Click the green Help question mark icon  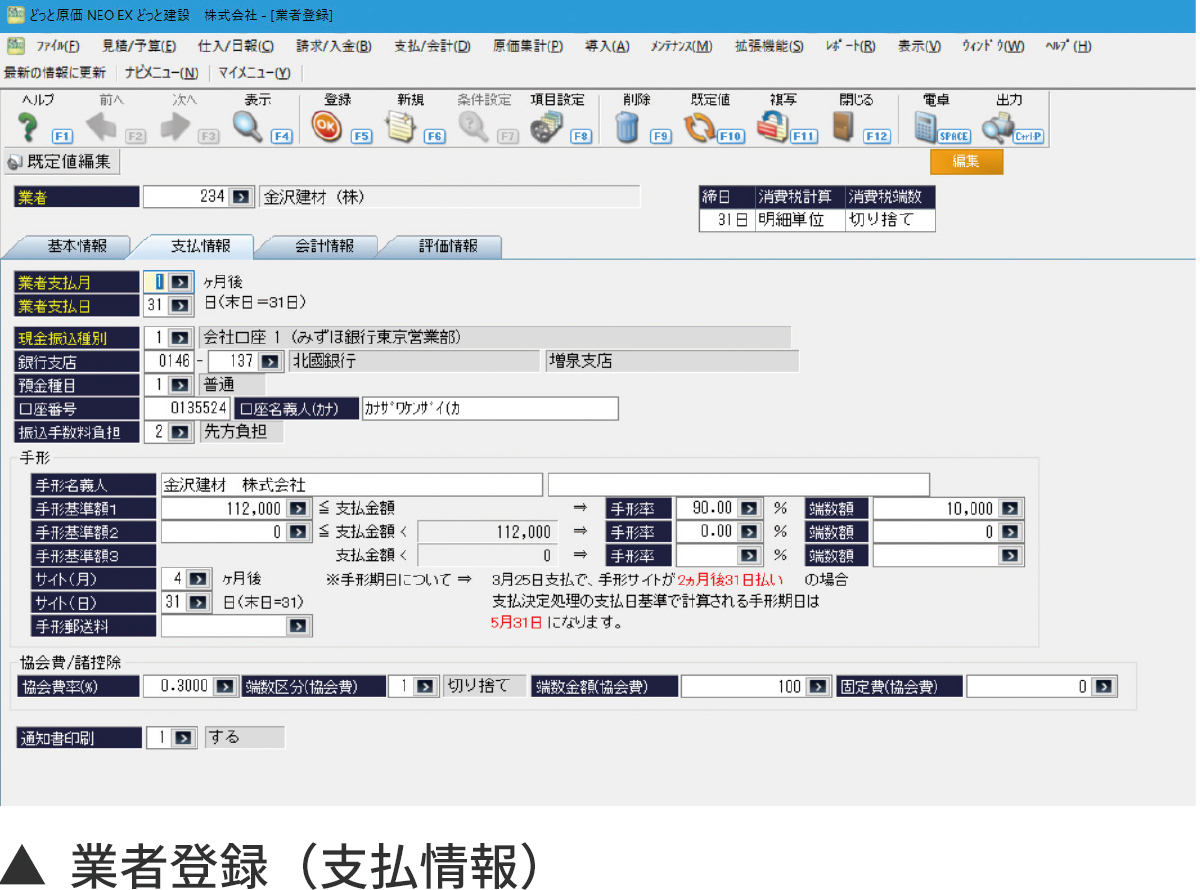click(28, 127)
